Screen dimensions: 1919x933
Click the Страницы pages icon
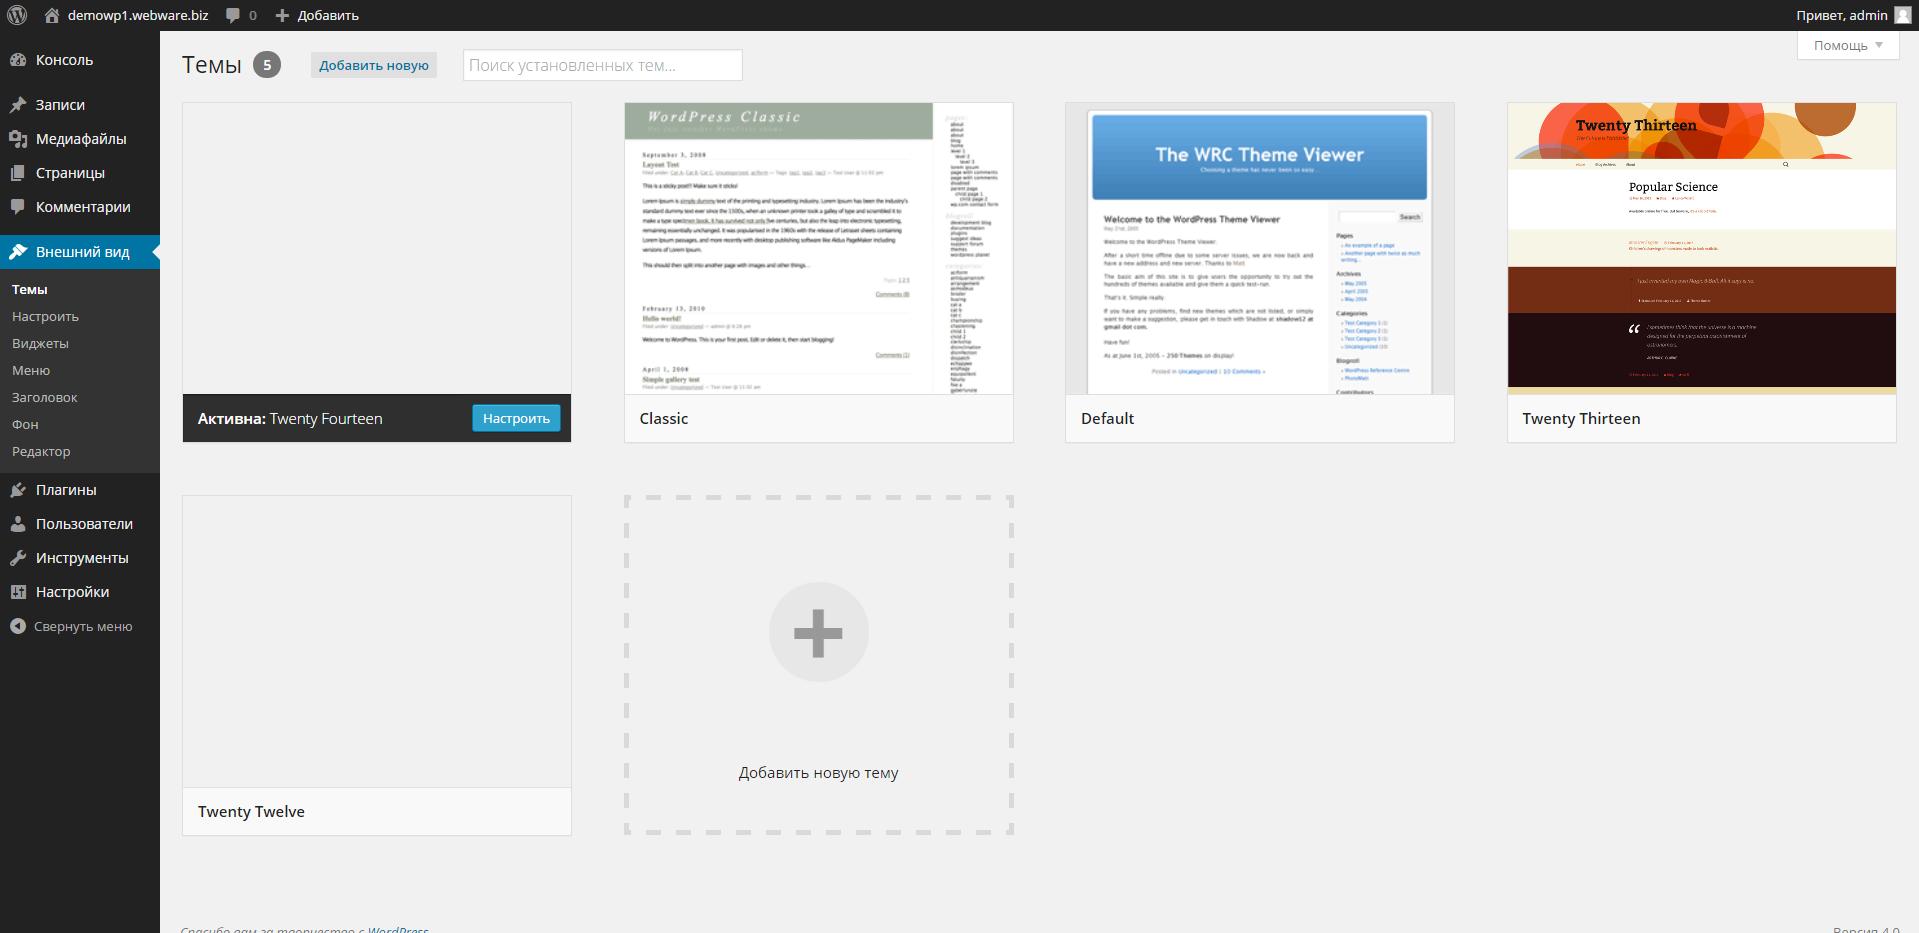tap(18, 173)
